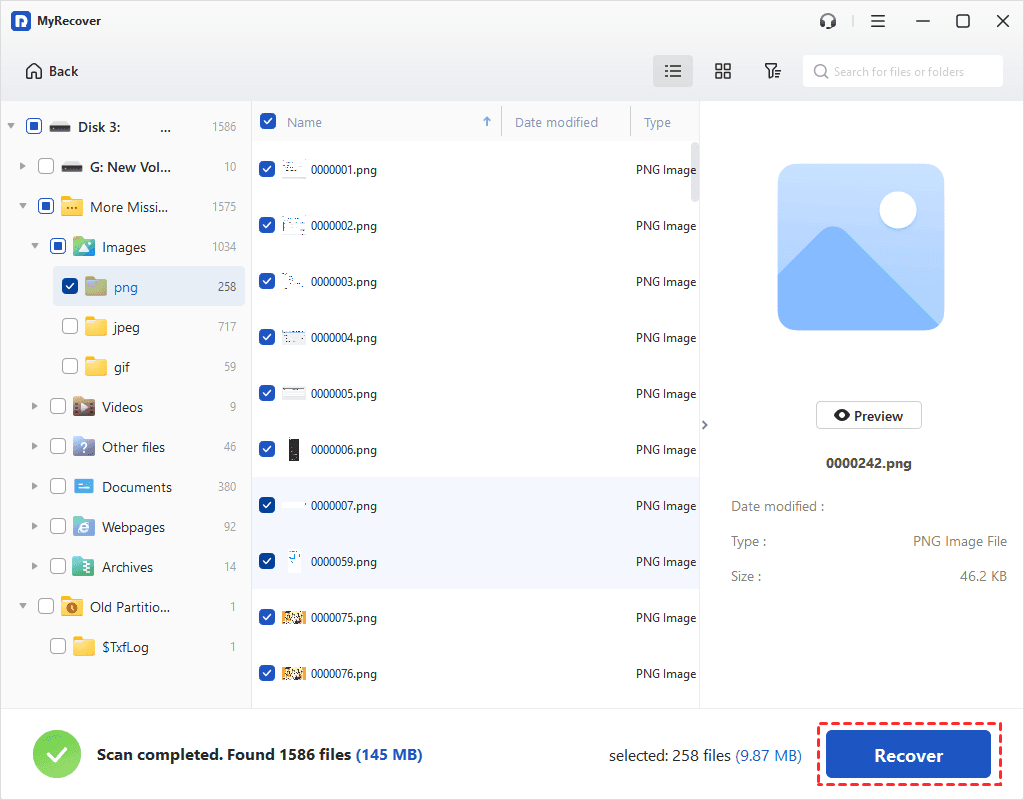Image resolution: width=1024 pixels, height=800 pixels.
Task: Switch to grid thumbnail view
Action: pyautogui.click(x=723, y=71)
